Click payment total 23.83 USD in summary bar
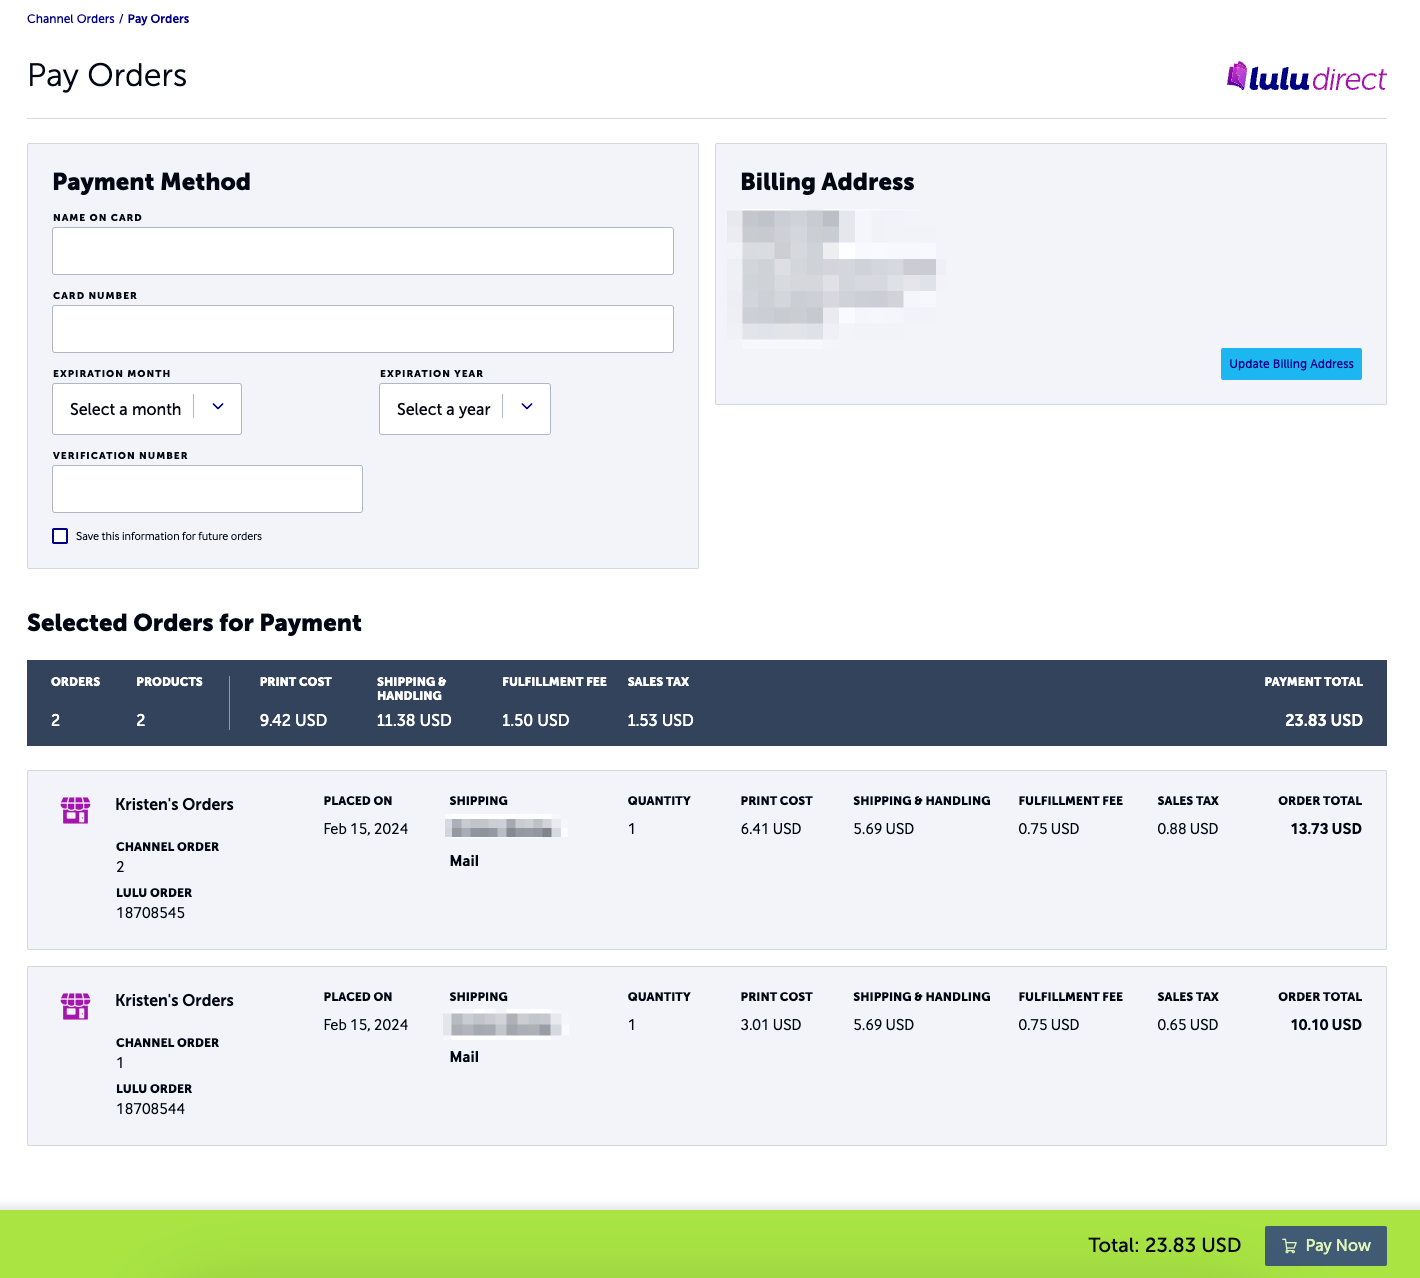Viewport: 1420px width, 1278px height. 1324,720
